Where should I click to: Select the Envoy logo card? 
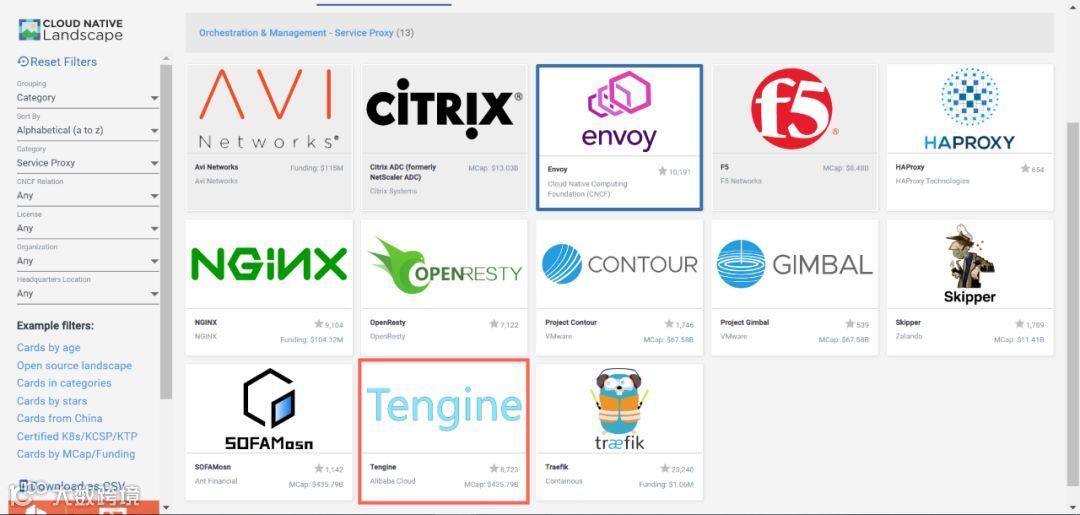point(619,138)
